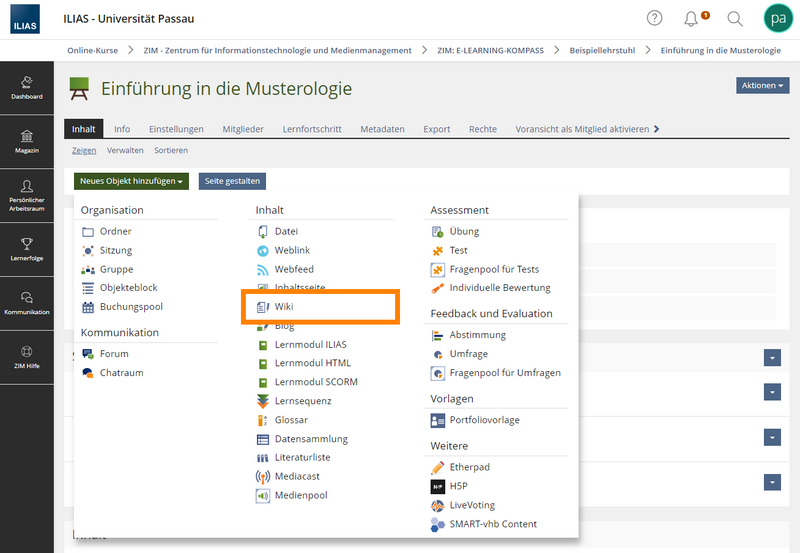Open the Einstellungen tab
Viewport: 800px width, 553px height.
point(176,129)
